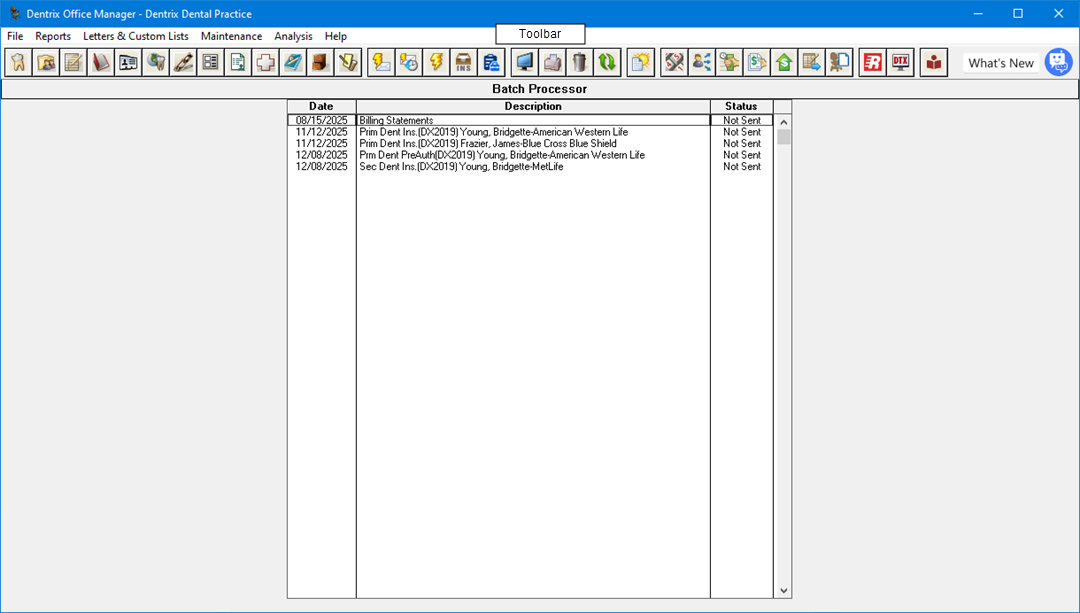Screen dimensions: 1080x613
Task: Select the Billing Statements batch row
Action: pos(532,120)
